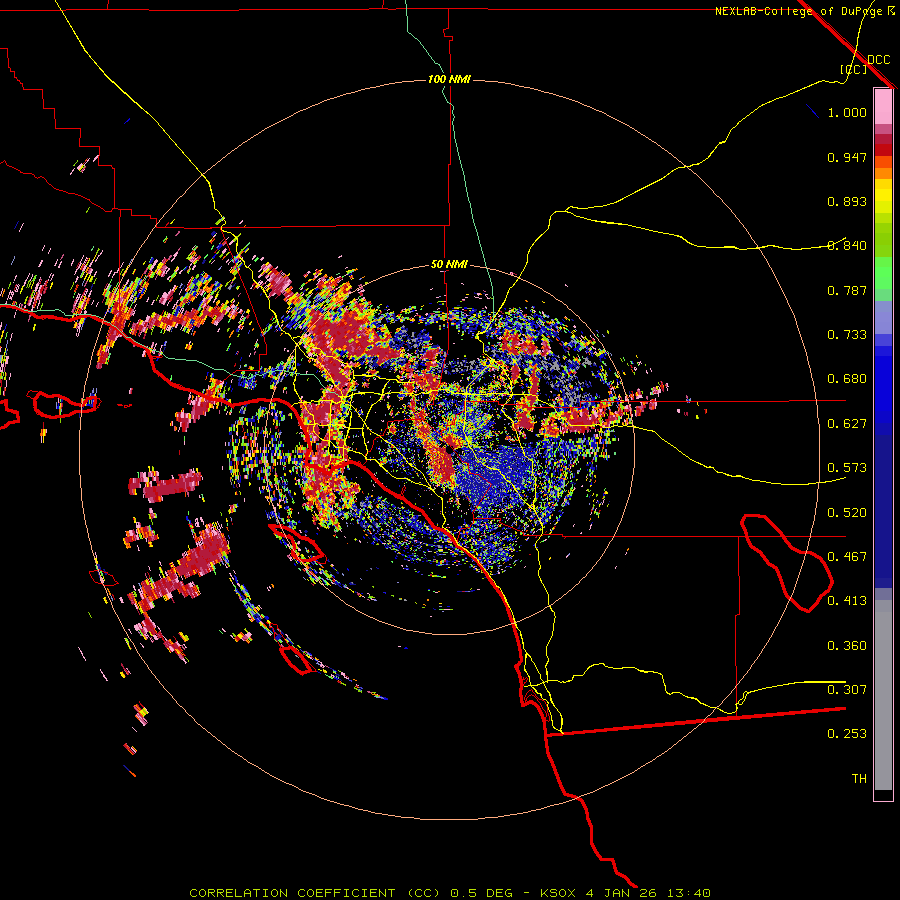
Task: Pick the light pink swatch on the color scale
Action: (883, 107)
